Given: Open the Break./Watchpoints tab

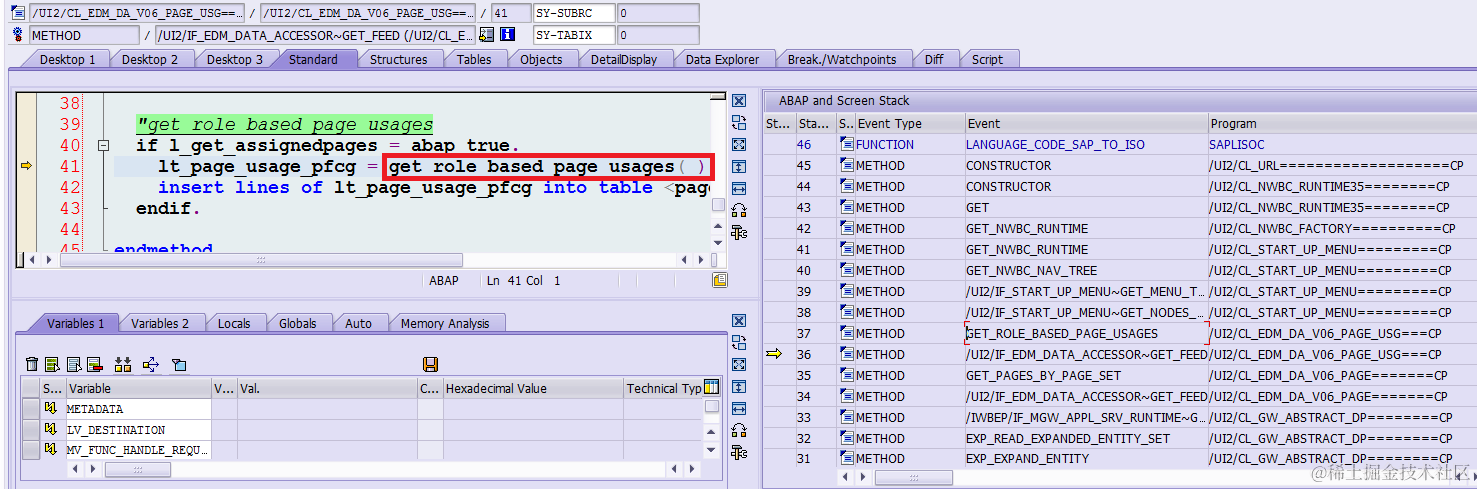Looking at the screenshot, I should tap(842, 60).
